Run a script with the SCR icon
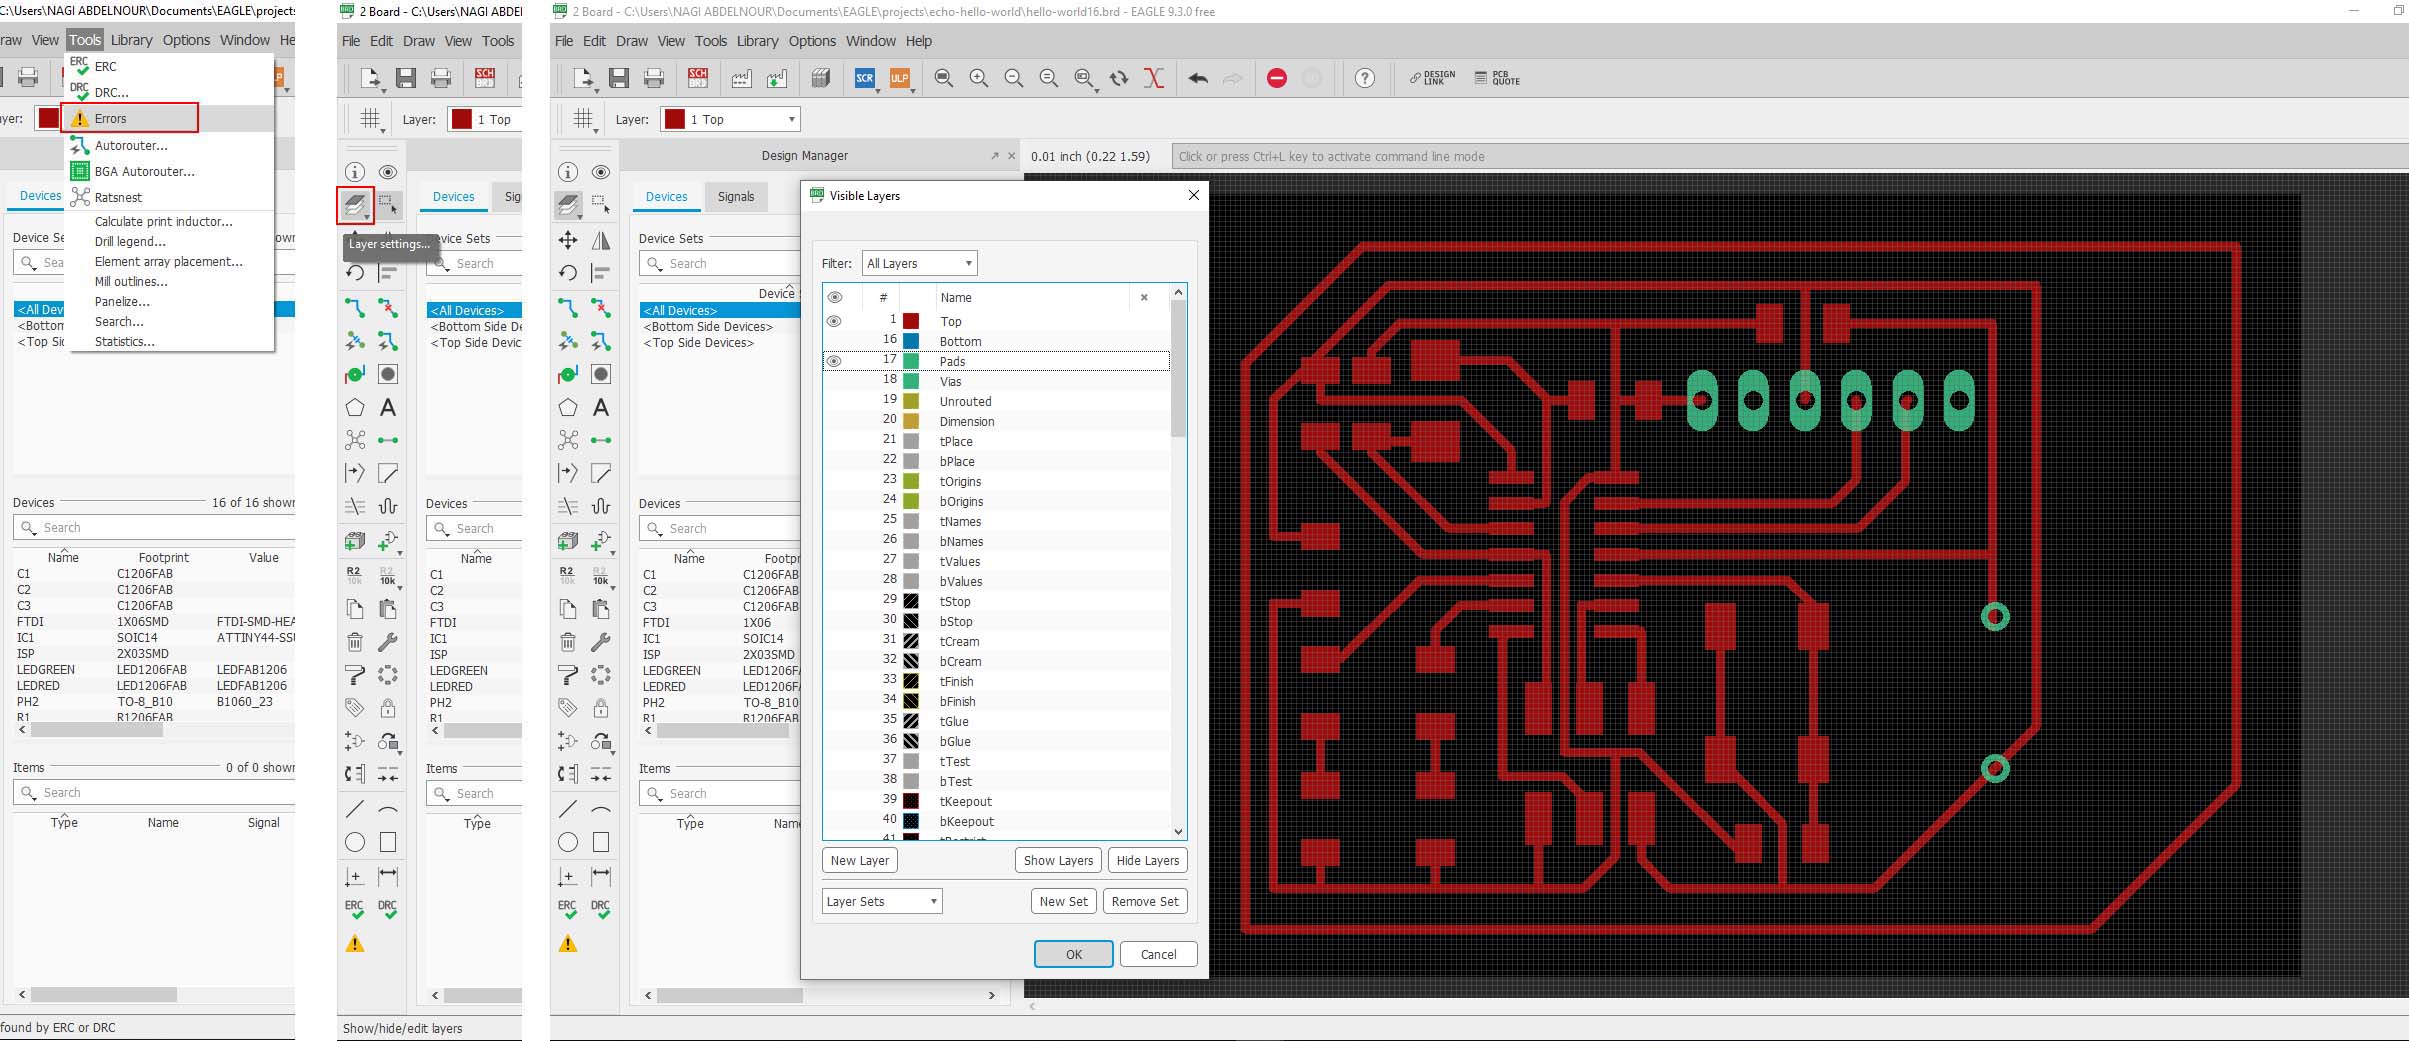This screenshot has width=2409, height=1041. [865, 78]
